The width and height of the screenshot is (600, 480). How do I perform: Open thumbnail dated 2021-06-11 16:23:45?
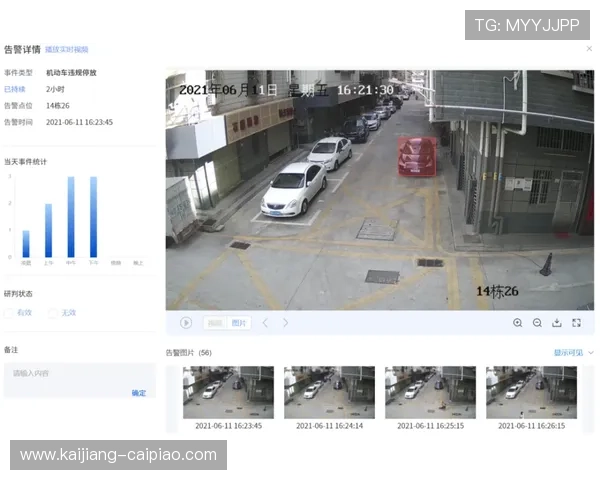[228, 392]
